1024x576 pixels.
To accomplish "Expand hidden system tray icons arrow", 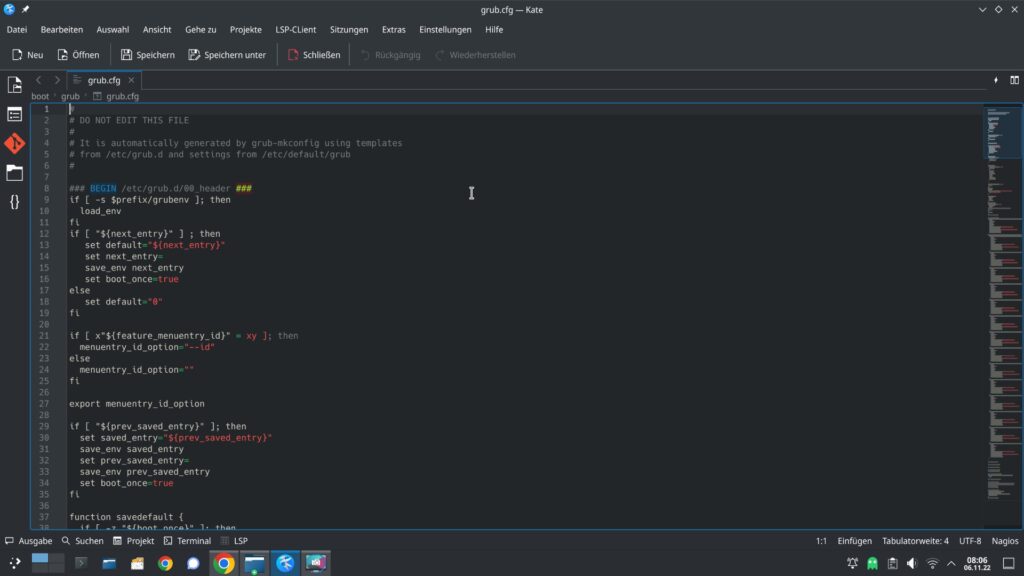I will point(951,563).
